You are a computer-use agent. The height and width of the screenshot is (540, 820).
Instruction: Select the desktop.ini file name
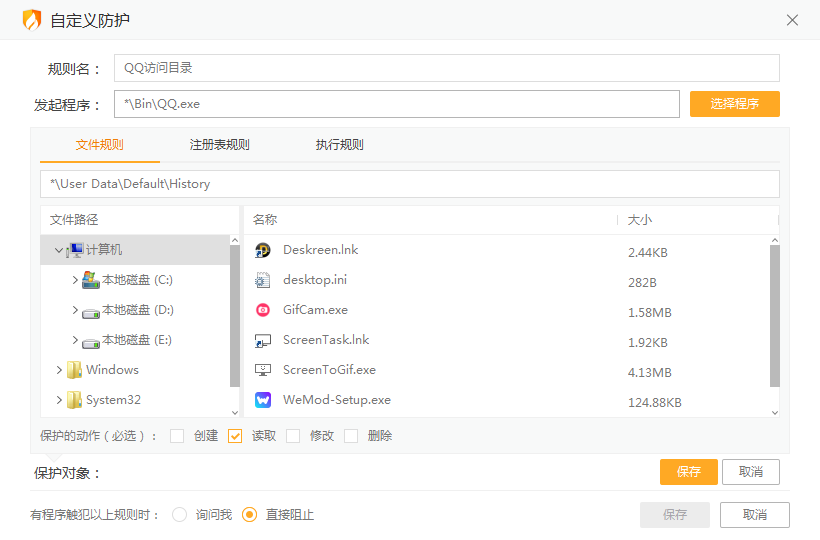[x=315, y=280]
